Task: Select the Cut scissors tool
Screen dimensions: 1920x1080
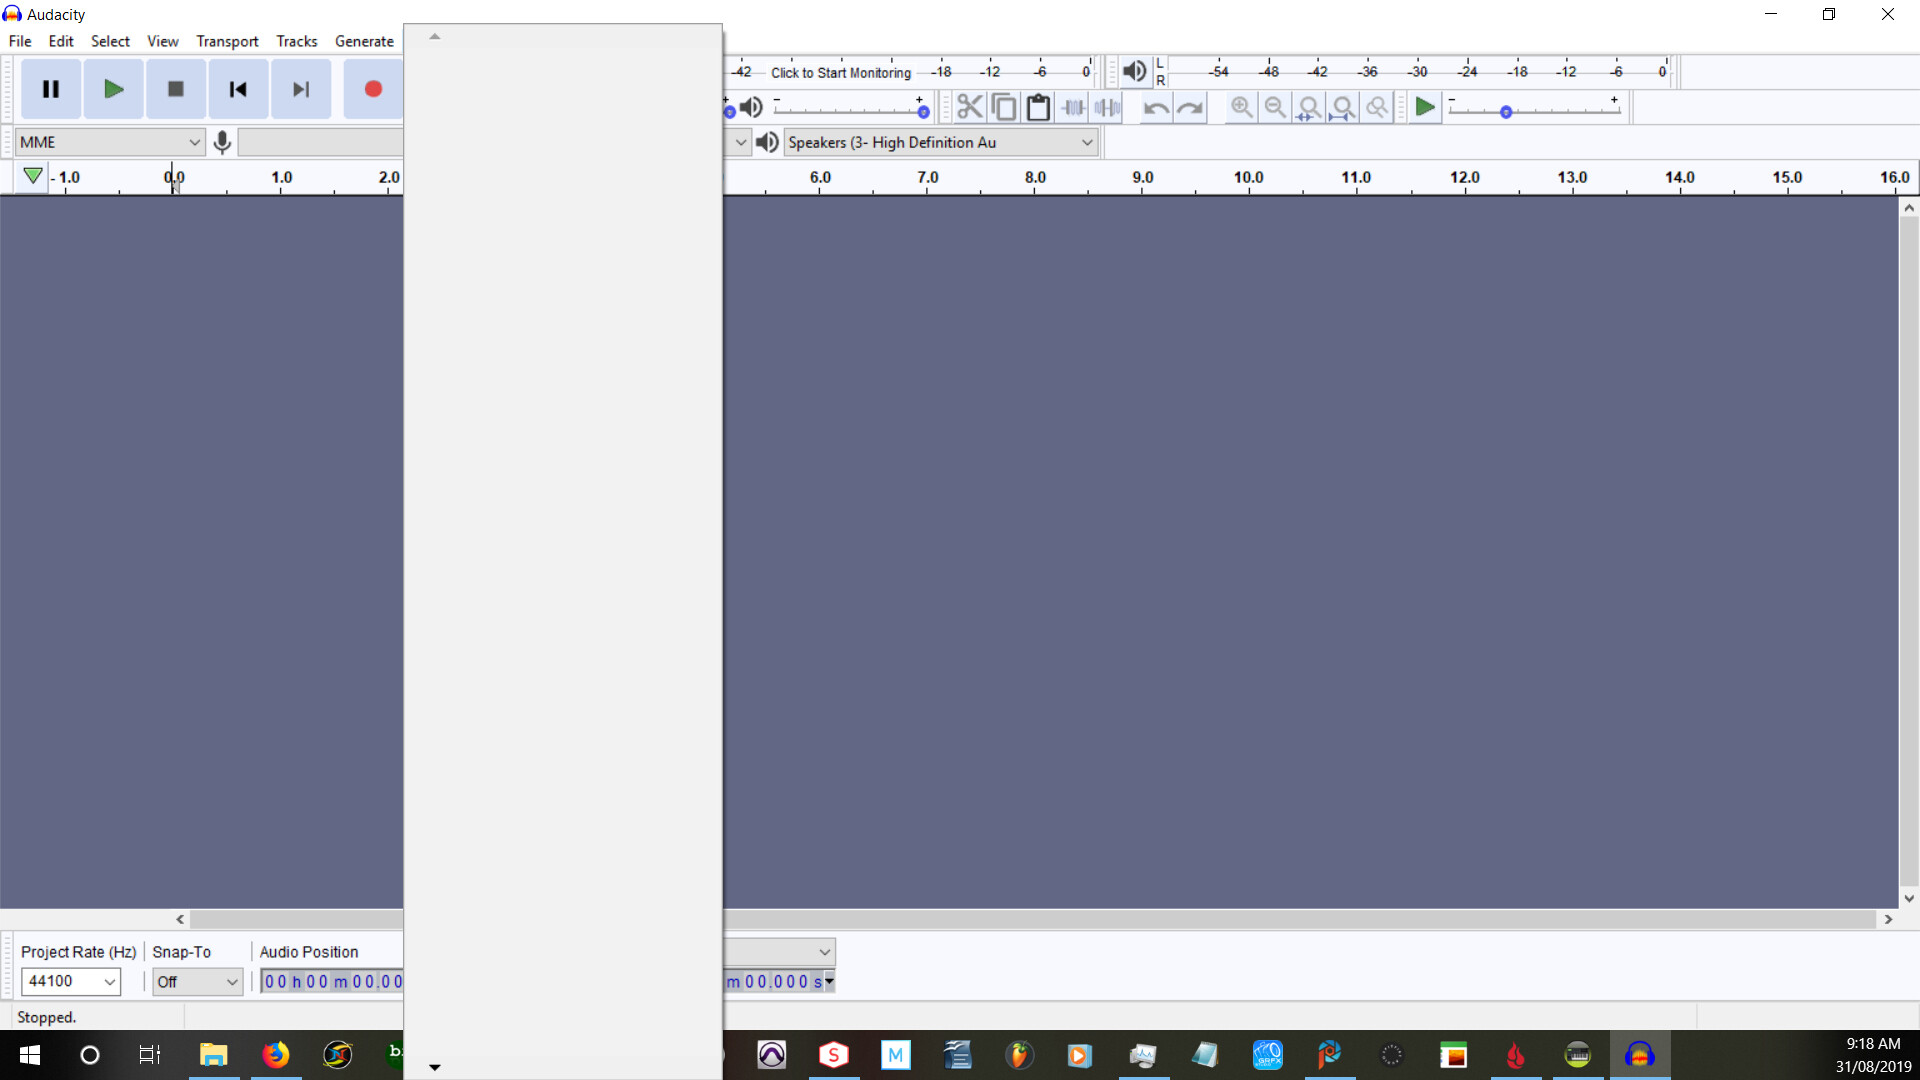Action: (969, 107)
